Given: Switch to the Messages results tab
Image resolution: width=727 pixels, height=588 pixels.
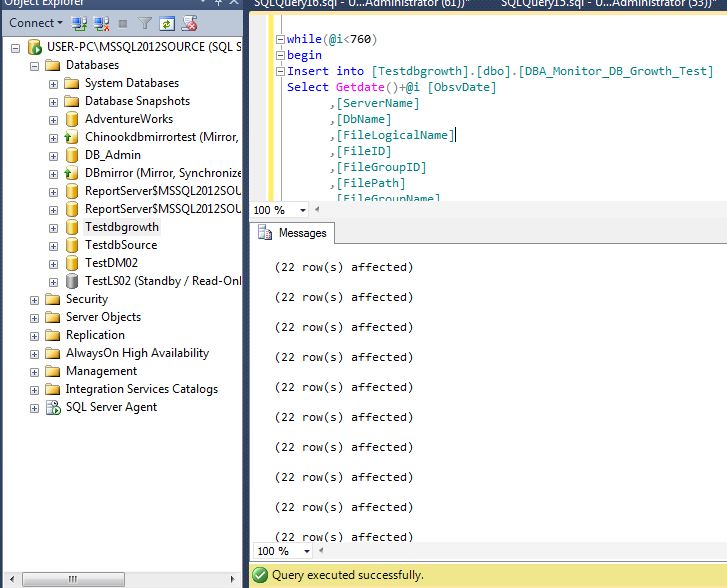Looking at the screenshot, I should (293, 233).
